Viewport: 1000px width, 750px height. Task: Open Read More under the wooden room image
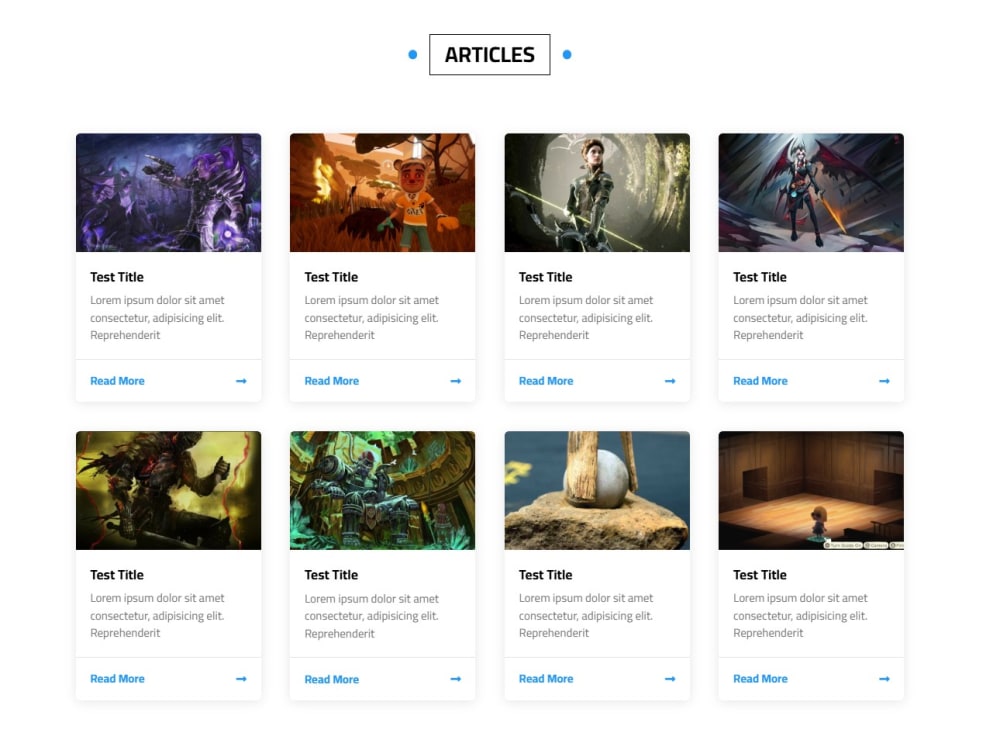(x=760, y=679)
